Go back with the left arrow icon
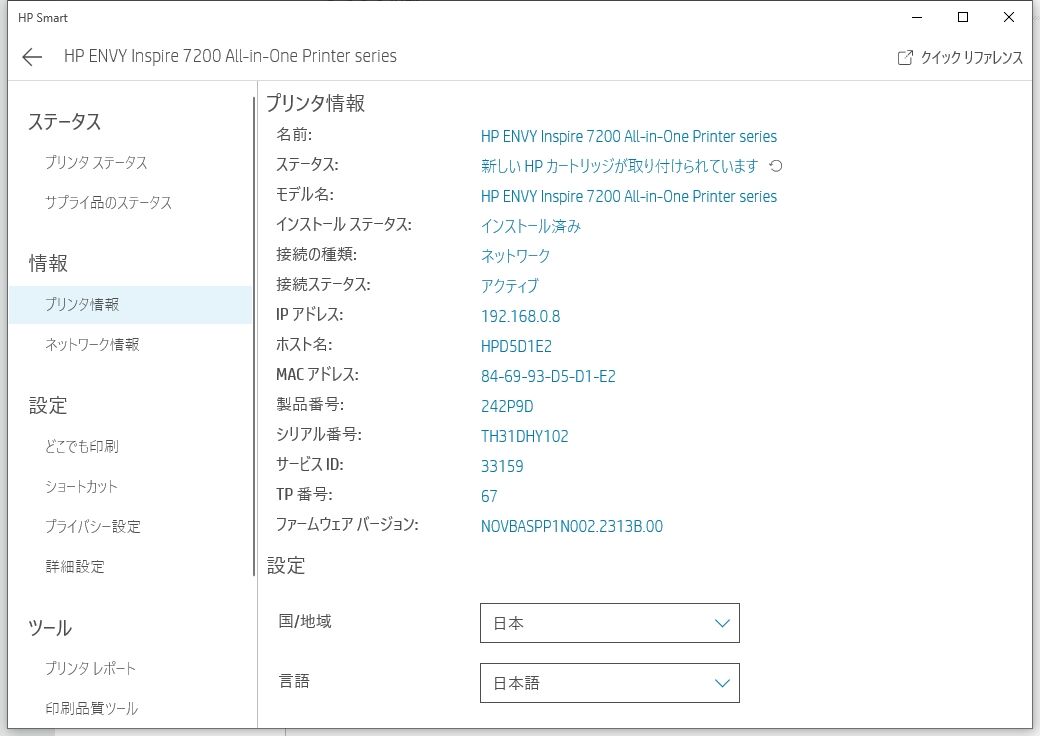The height and width of the screenshot is (736, 1040). (32, 57)
